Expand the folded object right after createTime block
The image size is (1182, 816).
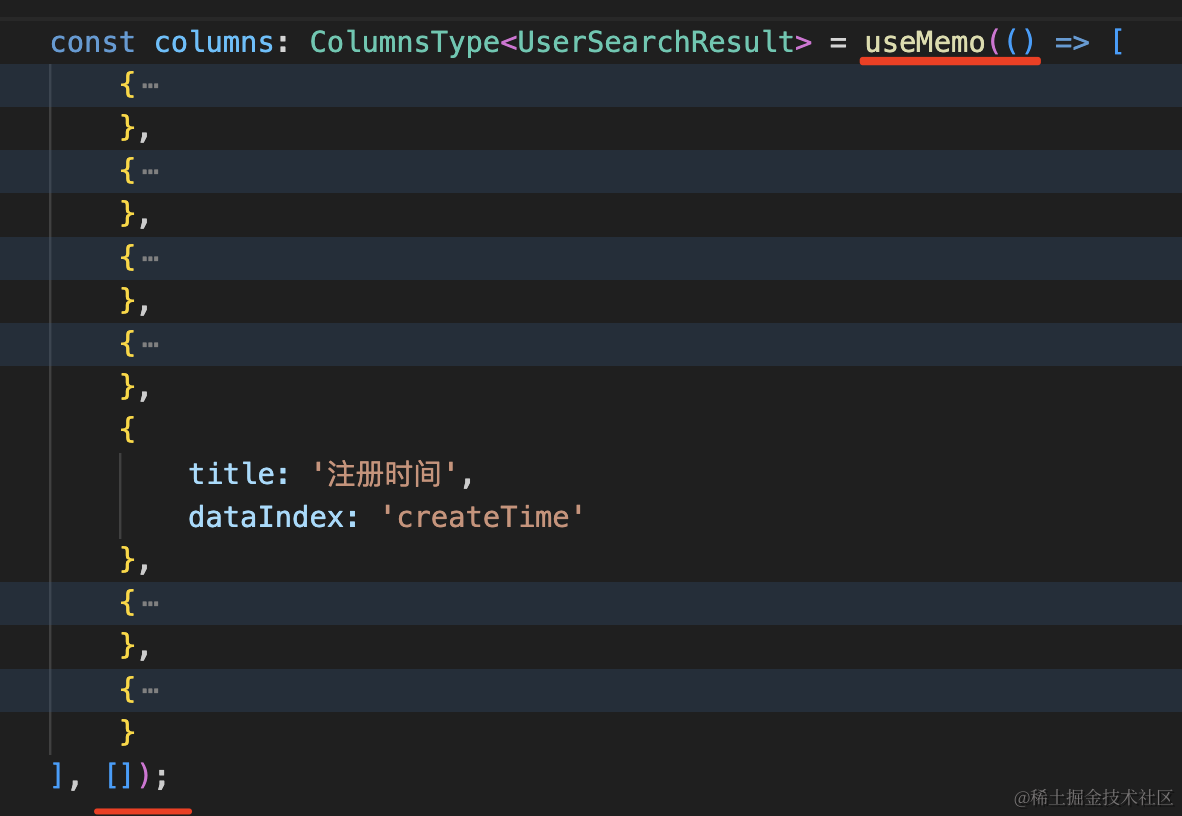(x=150, y=603)
